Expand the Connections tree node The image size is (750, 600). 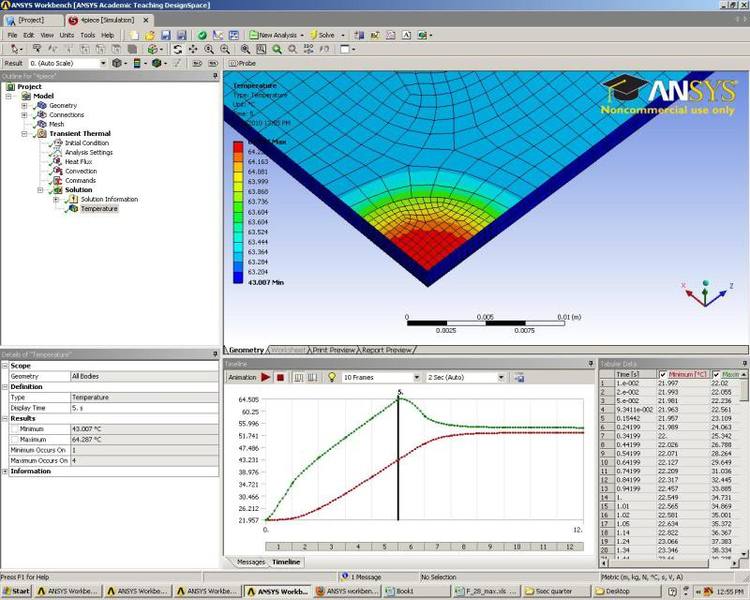pos(24,115)
